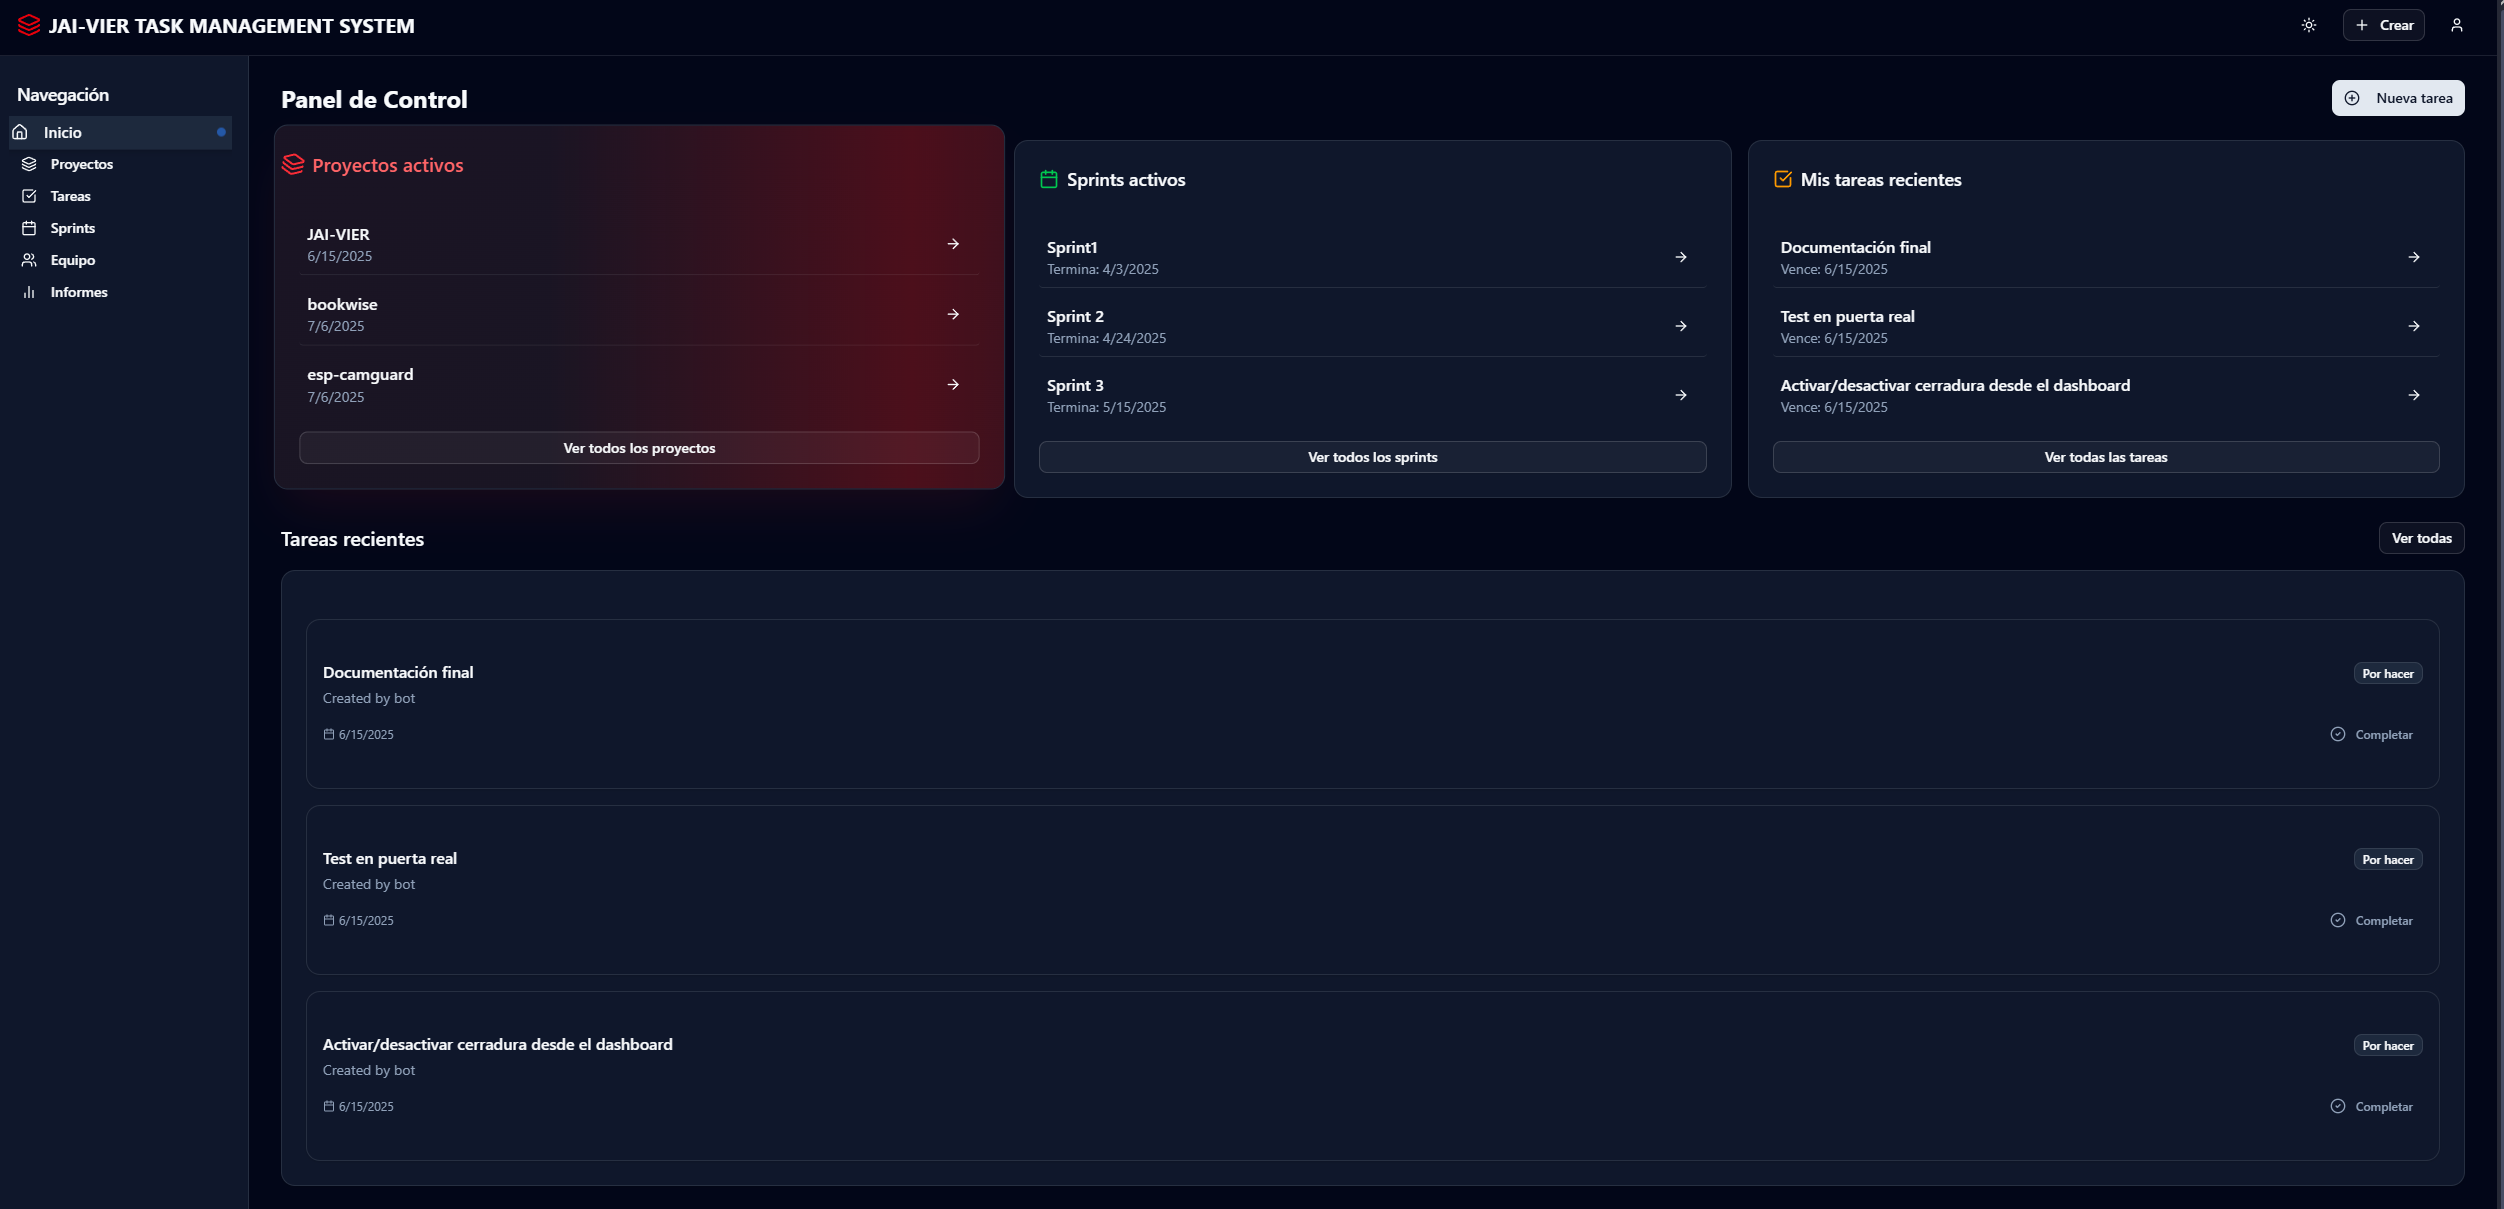This screenshot has width=2504, height=1209.
Task: Click the Mis tareas recientes checkbox icon
Action: (x=1782, y=179)
